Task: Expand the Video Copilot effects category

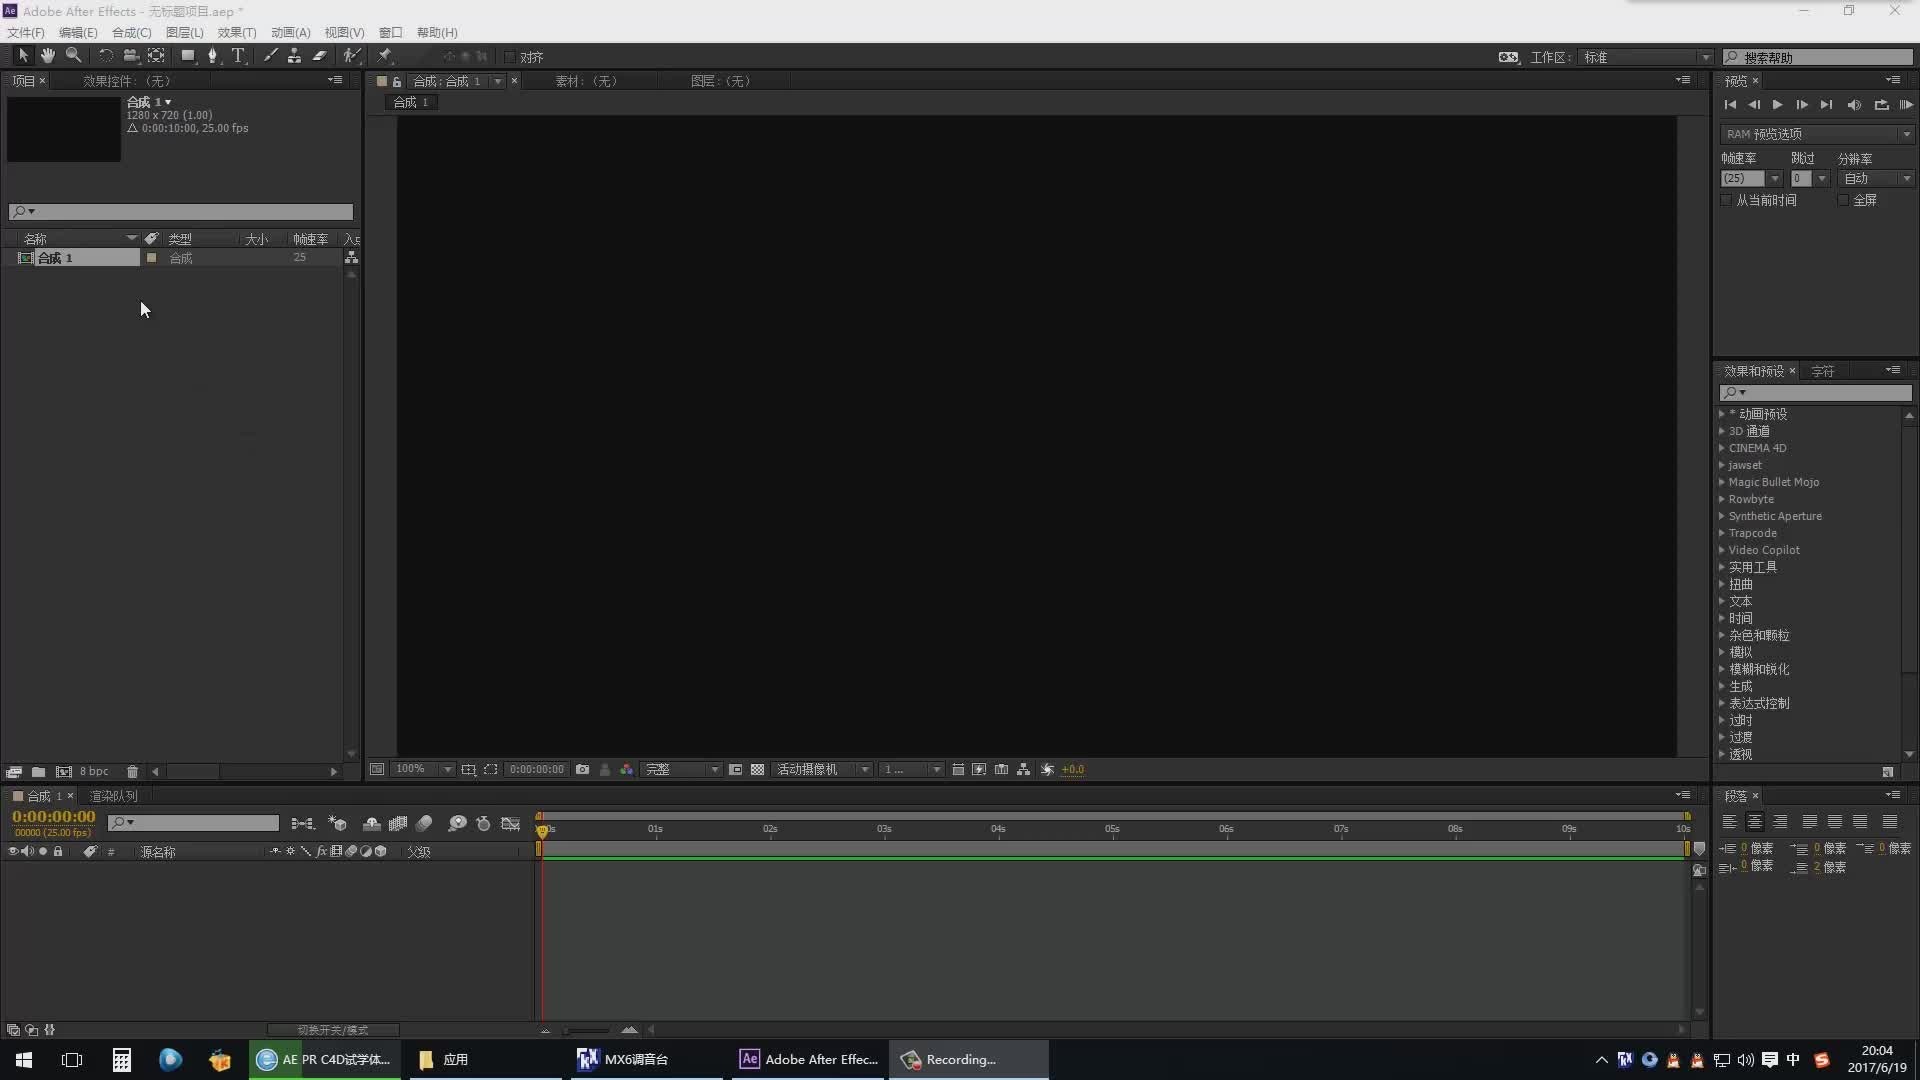Action: click(x=1721, y=550)
